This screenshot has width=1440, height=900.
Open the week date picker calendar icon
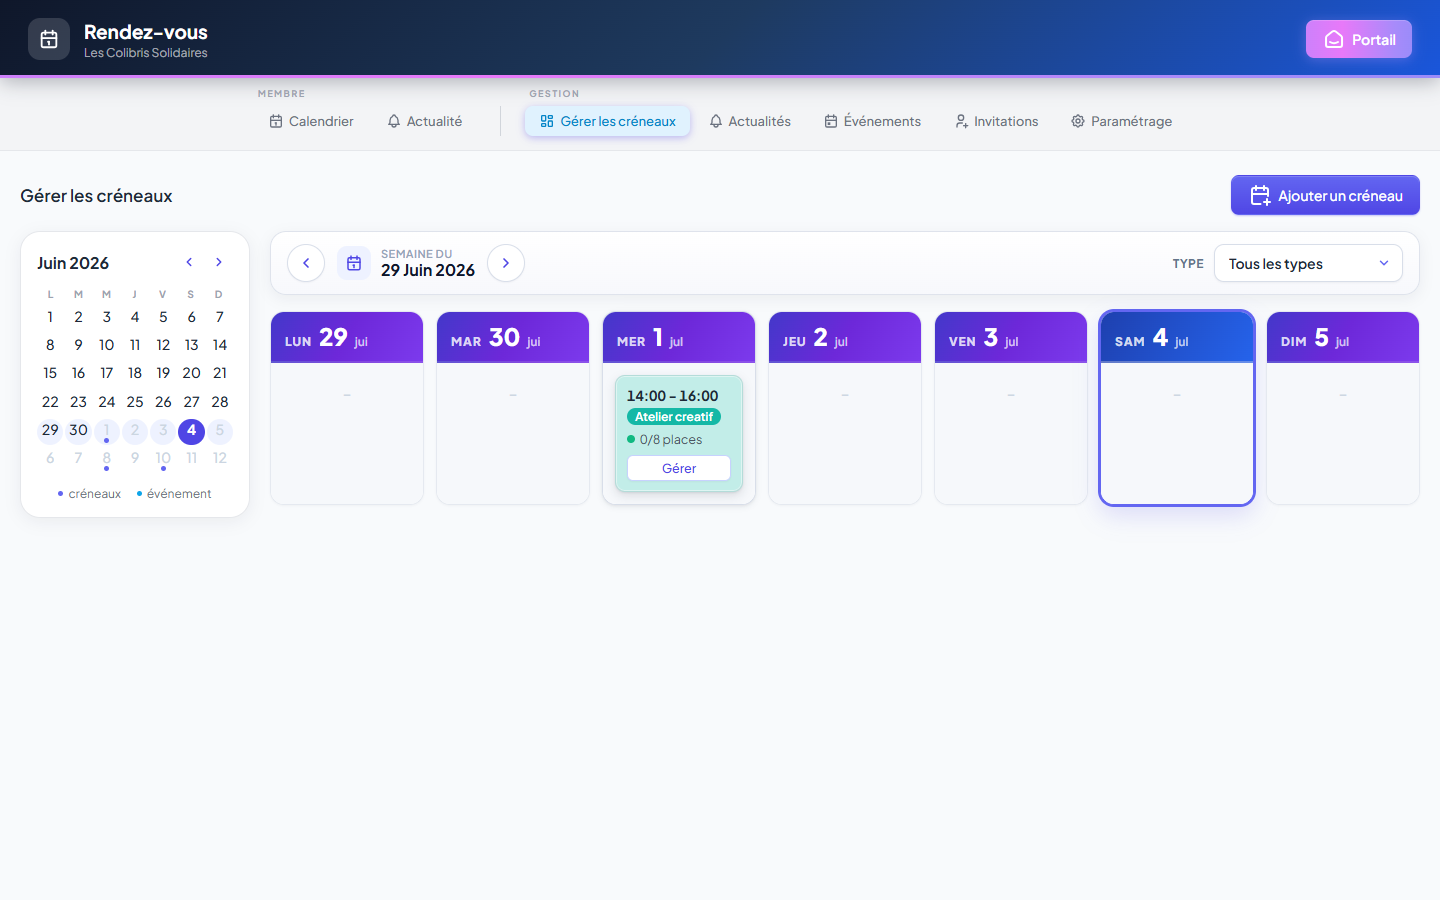tap(354, 263)
